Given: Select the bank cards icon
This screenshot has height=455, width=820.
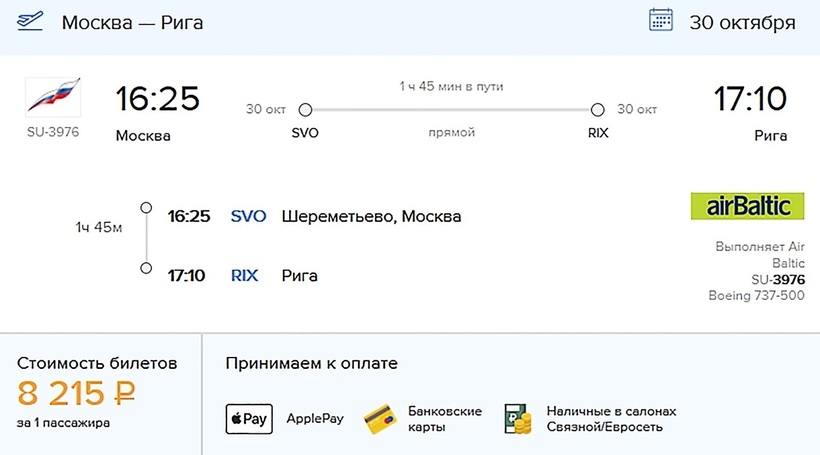Looking at the screenshot, I should click(381, 418).
